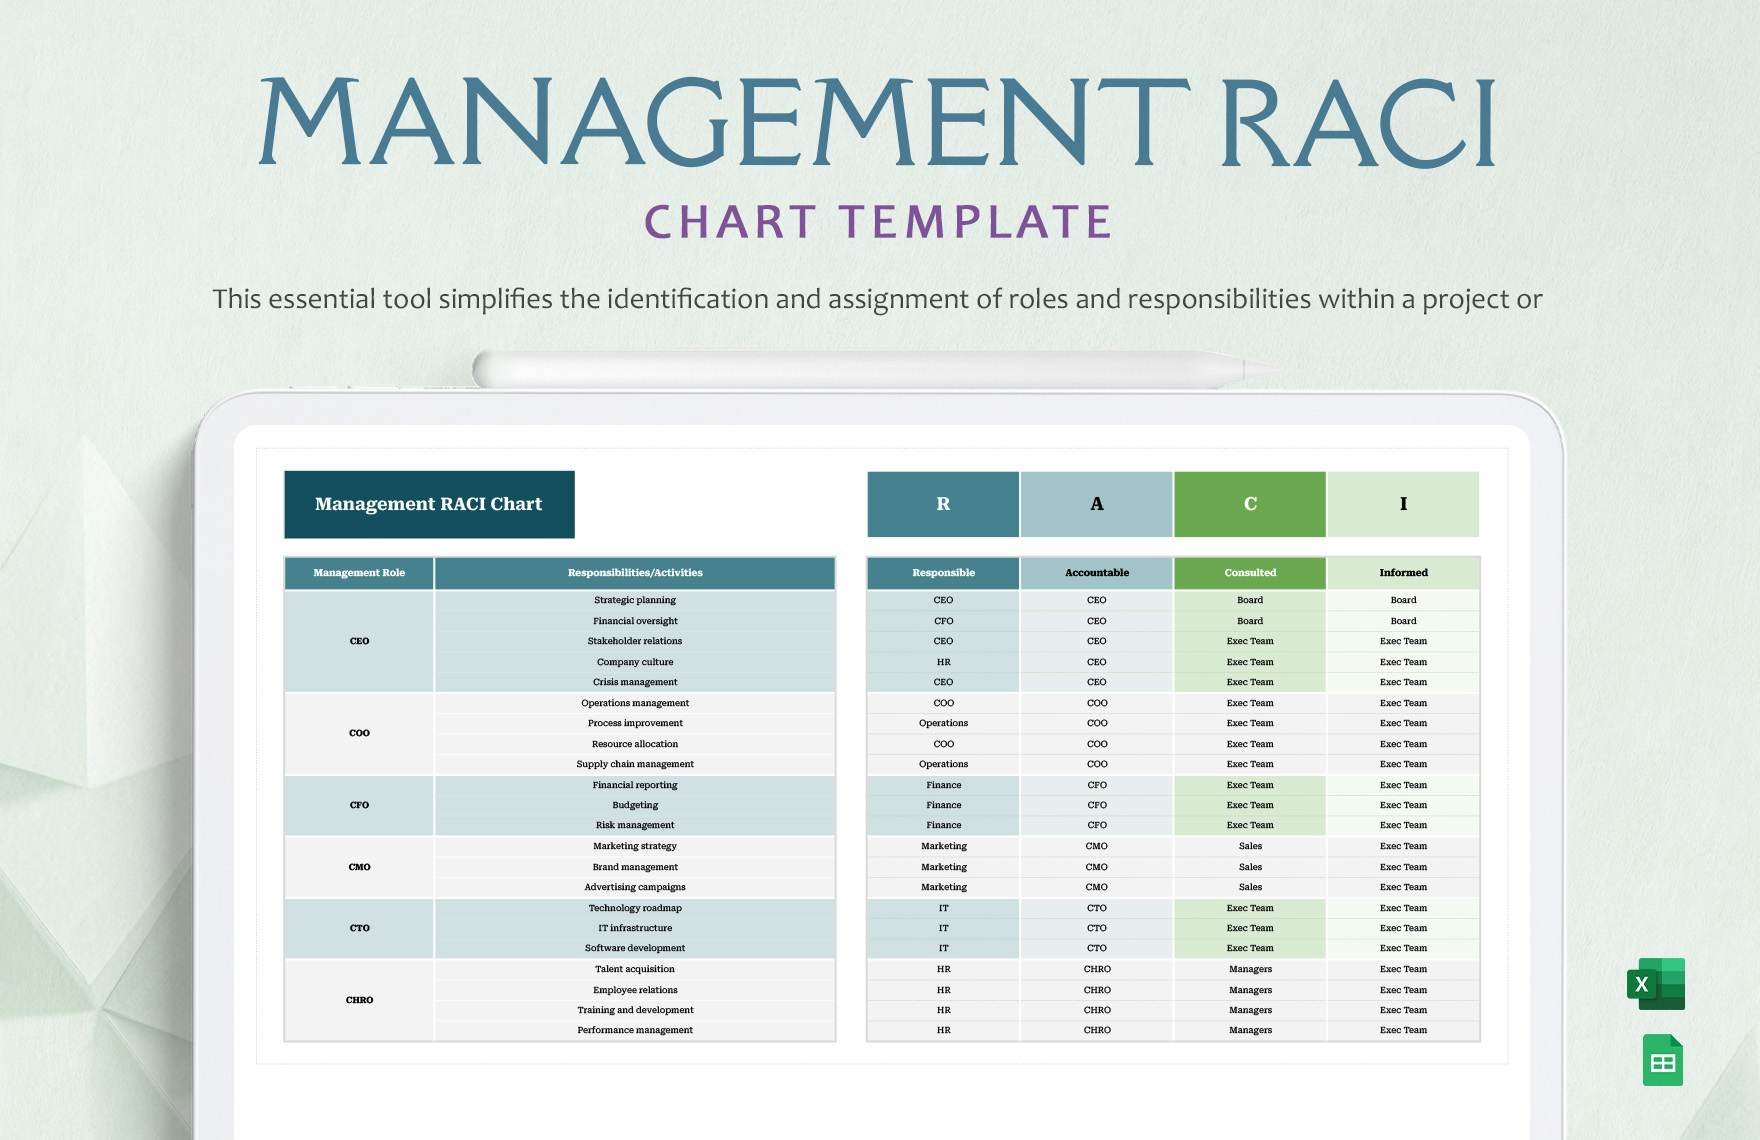The width and height of the screenshot is (1760, 1140).
Task: Select the CEO role row label
Action: [x=359, y=641]
